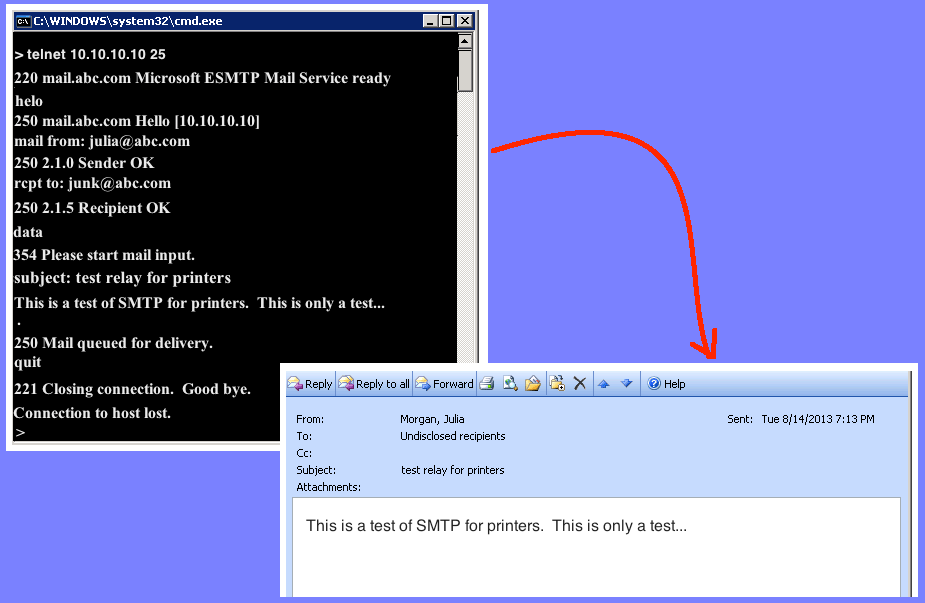The image size is (925, 603).
Task: Click '220 mail.abc.com Microsoft ESMTP' line
Action: click(202, 78)
